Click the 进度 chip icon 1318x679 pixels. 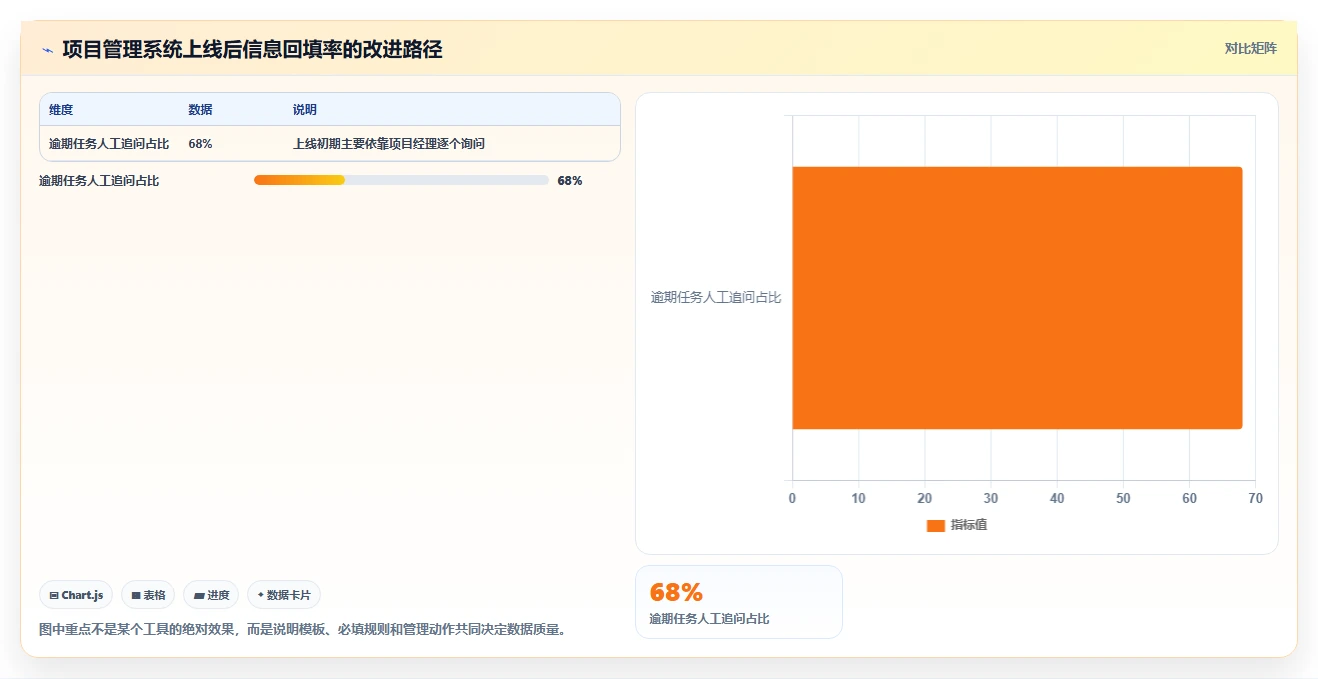pos(199,595)
